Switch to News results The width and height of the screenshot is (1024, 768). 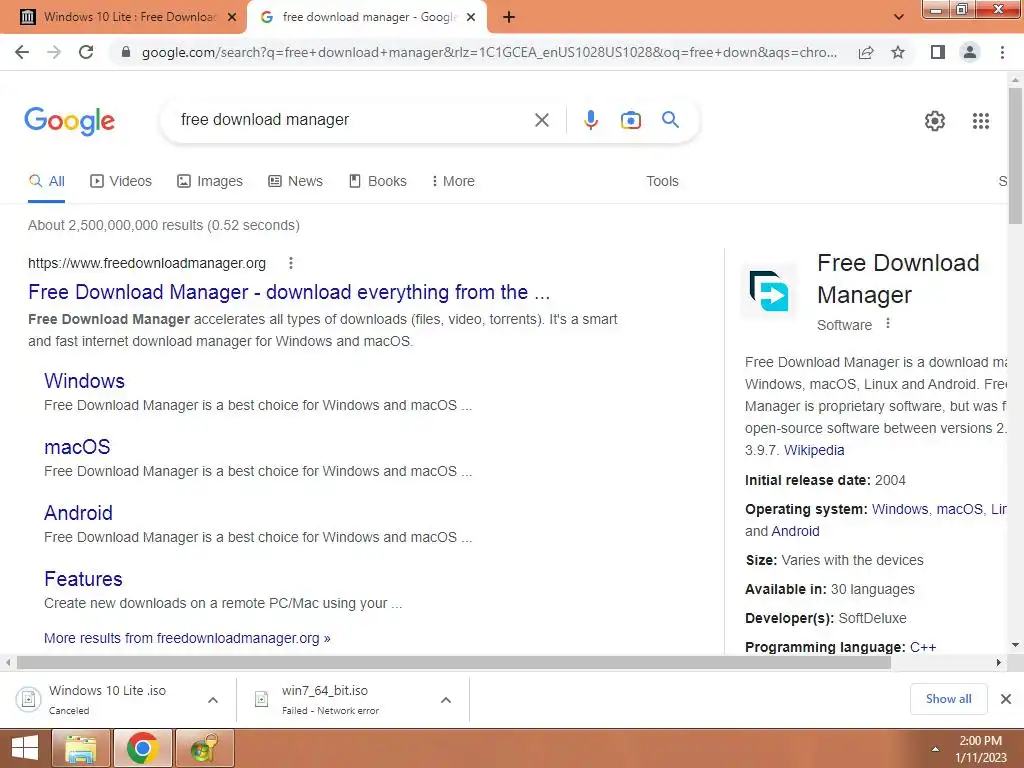point(296,181)
